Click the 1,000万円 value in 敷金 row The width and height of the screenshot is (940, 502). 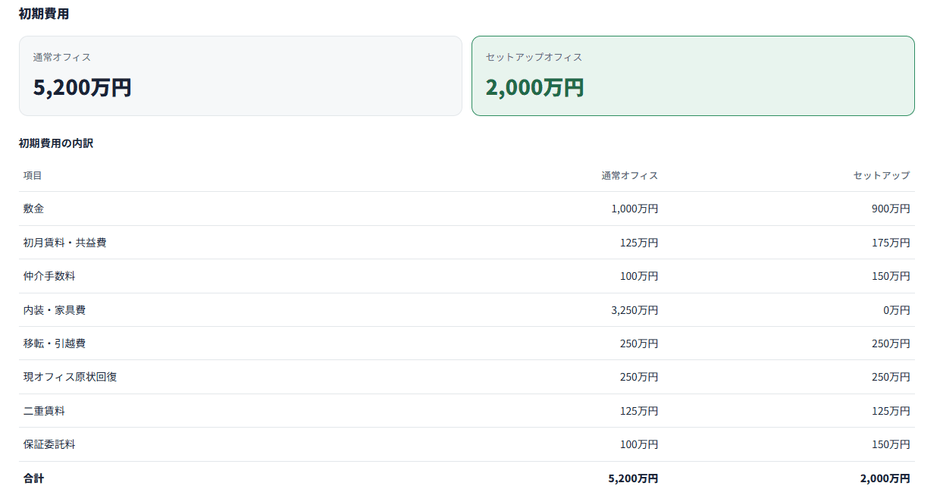[x=634, y=209]
